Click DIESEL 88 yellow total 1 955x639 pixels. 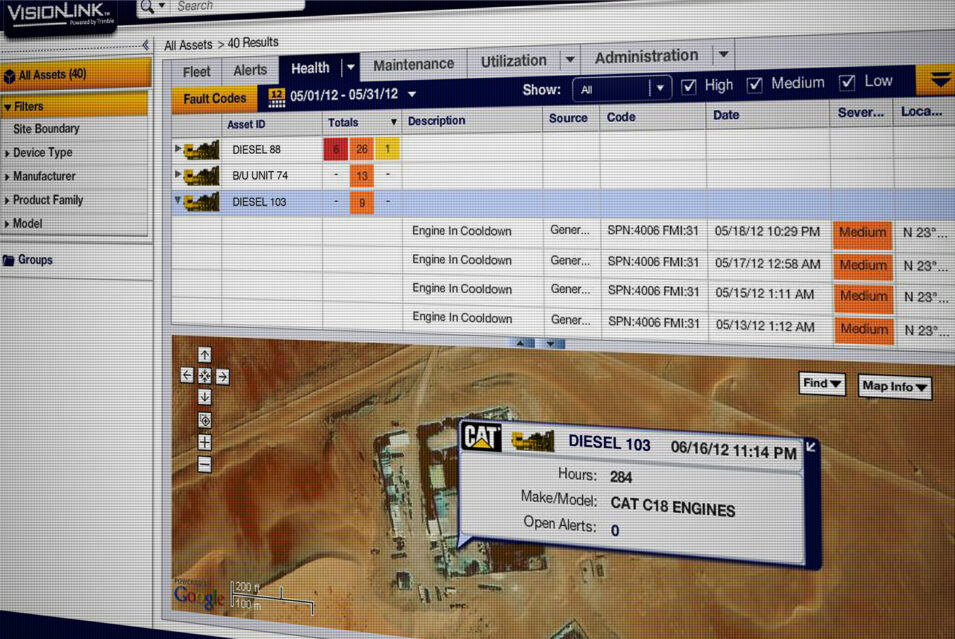pos(387,149)
